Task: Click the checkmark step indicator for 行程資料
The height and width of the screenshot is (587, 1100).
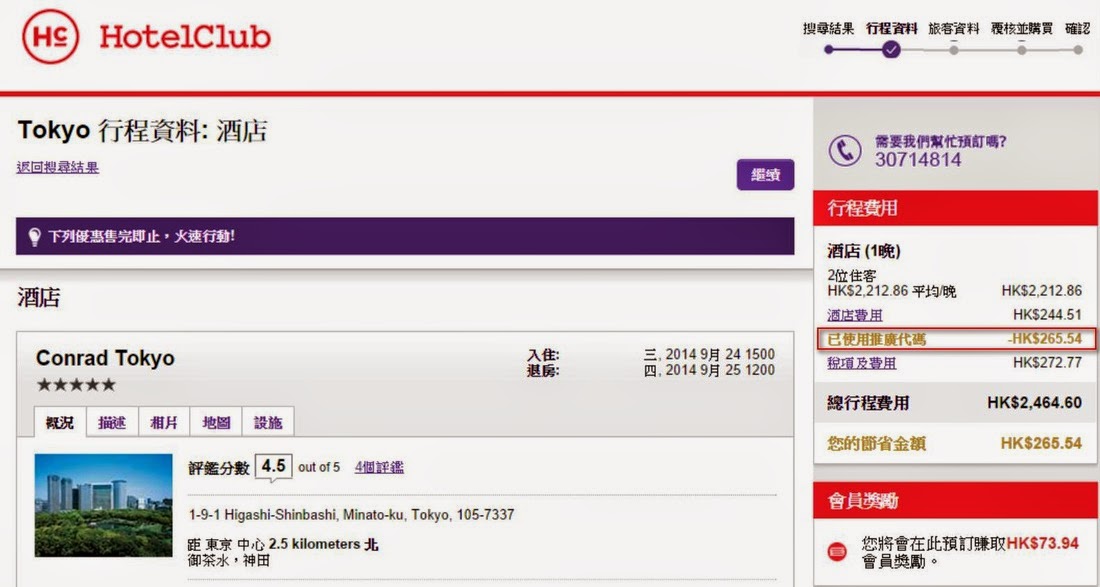Action: tap(892, 49)
